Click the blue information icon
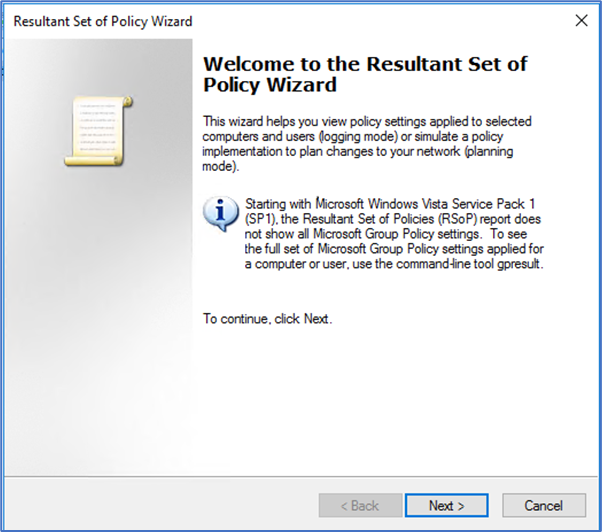This screenshot has width=602, height=532. (x=217, y=212)
